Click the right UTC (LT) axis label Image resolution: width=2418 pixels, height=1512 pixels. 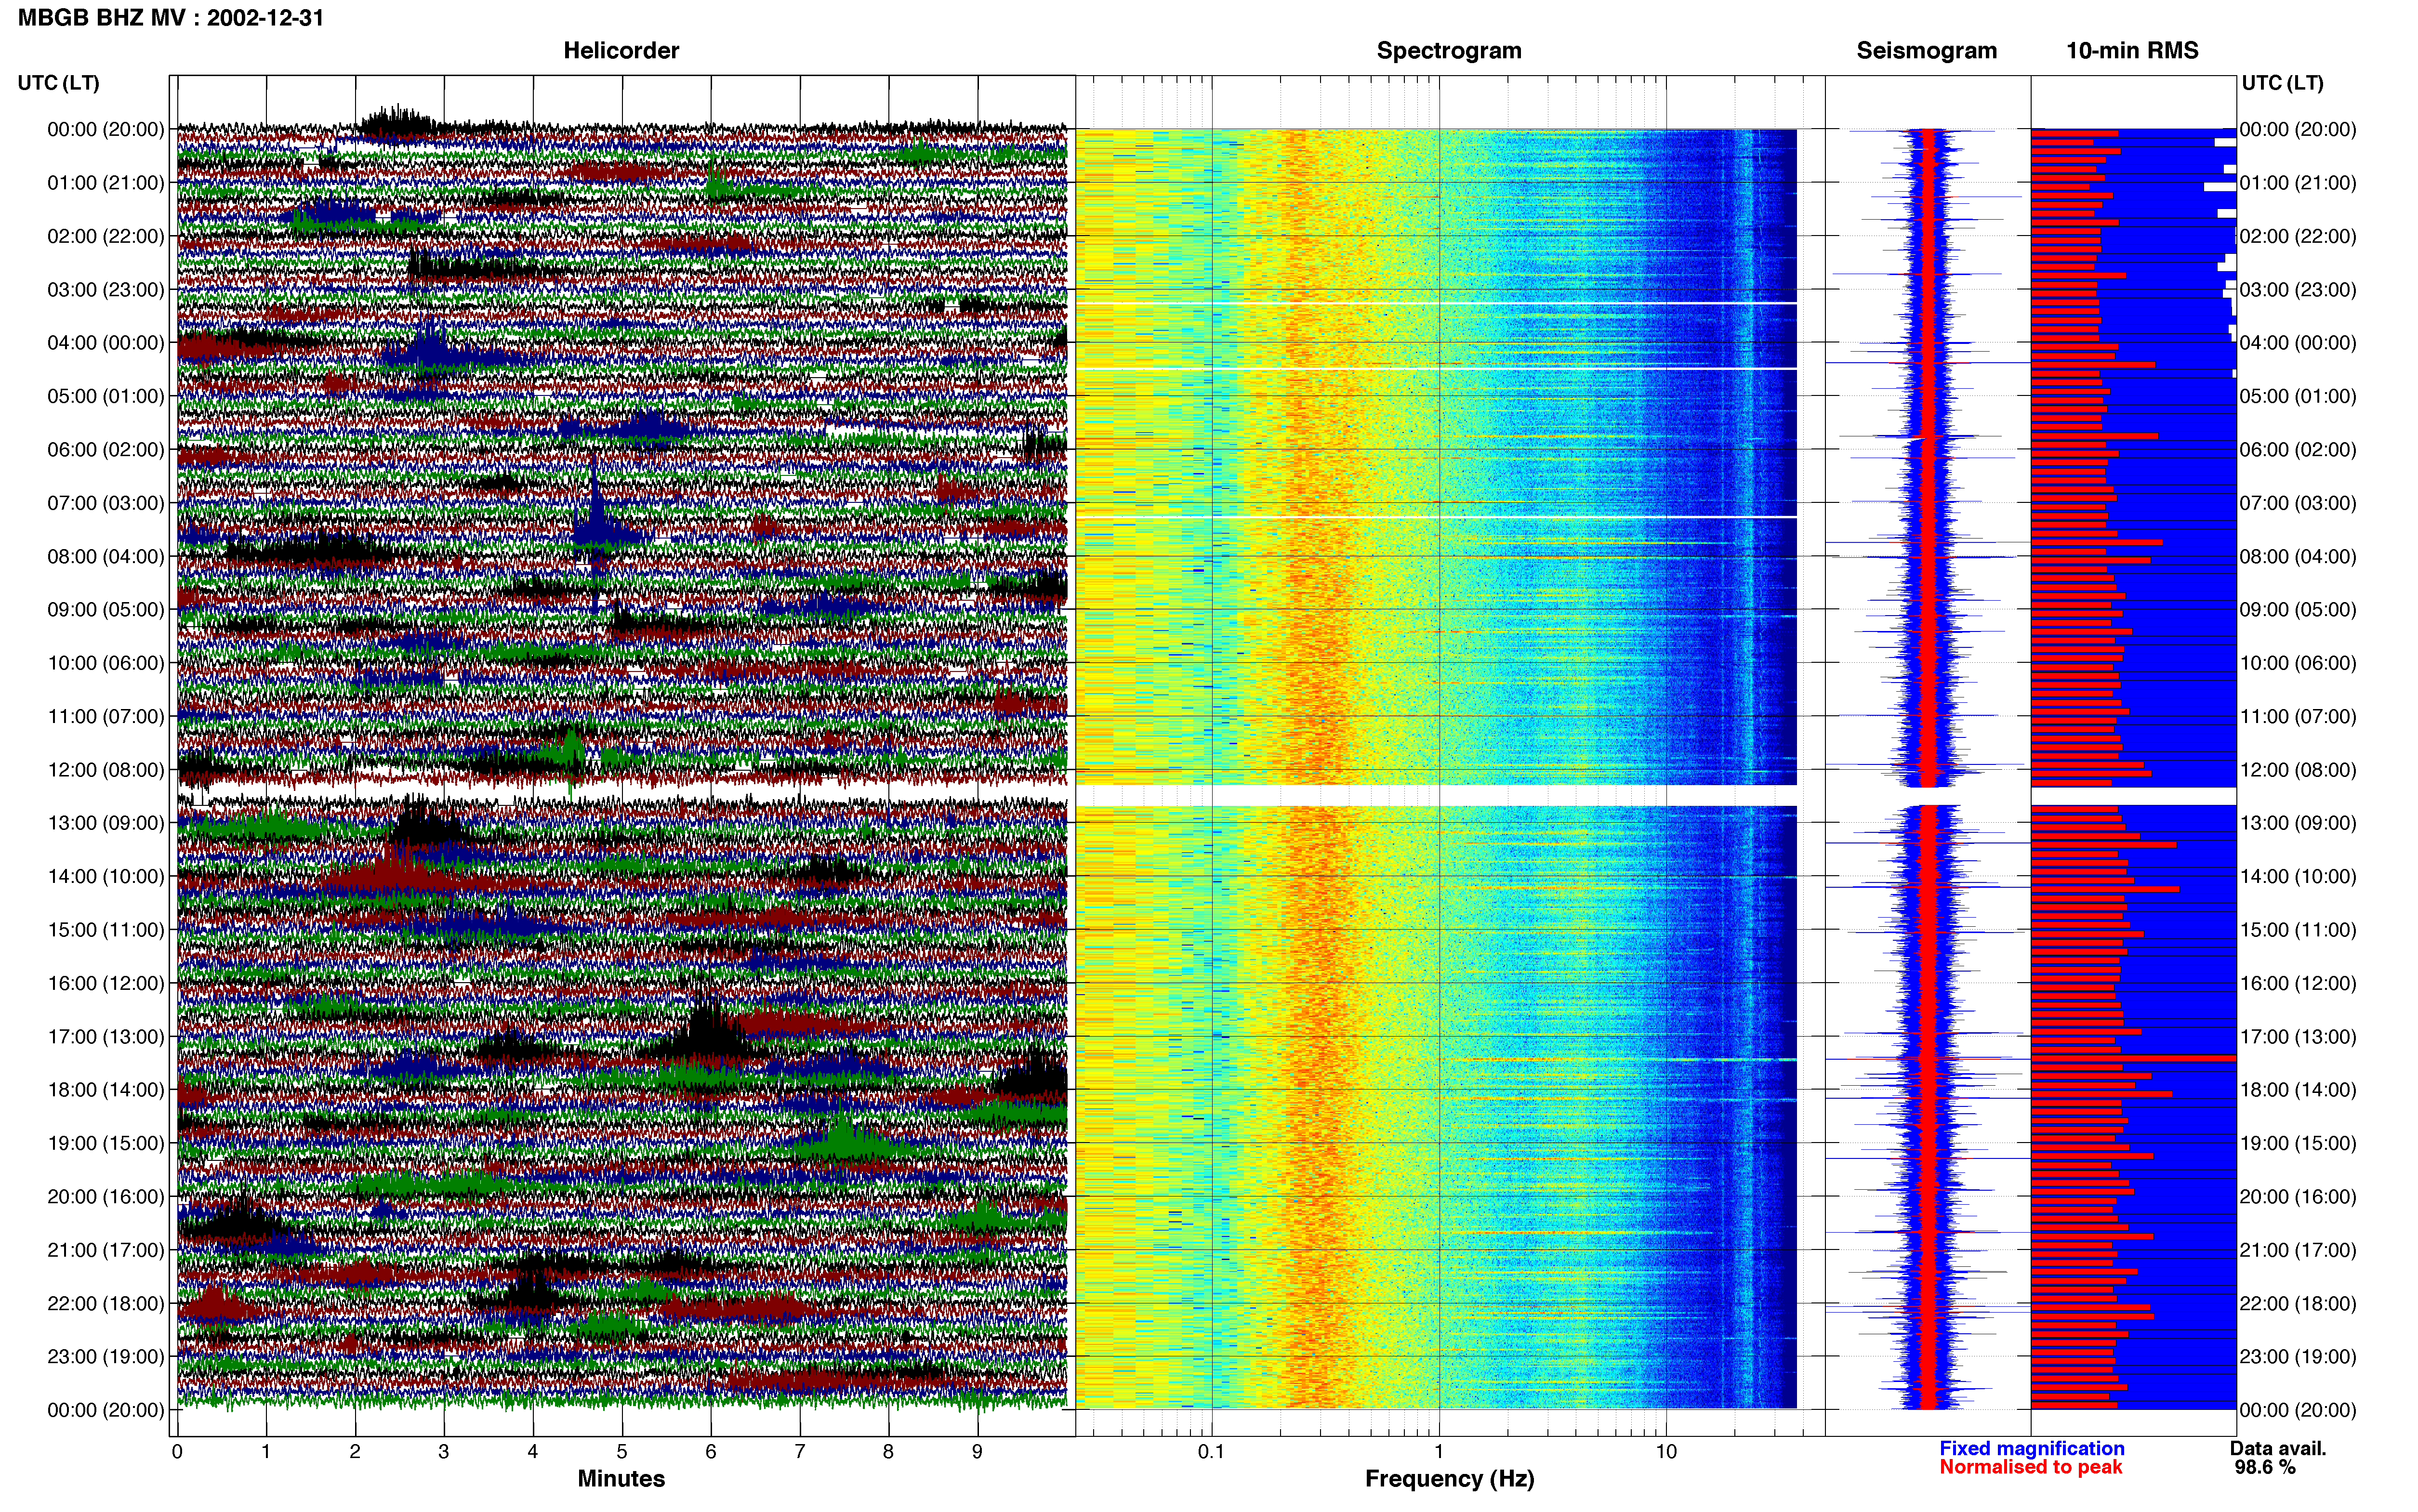[x=2282, y=83]
